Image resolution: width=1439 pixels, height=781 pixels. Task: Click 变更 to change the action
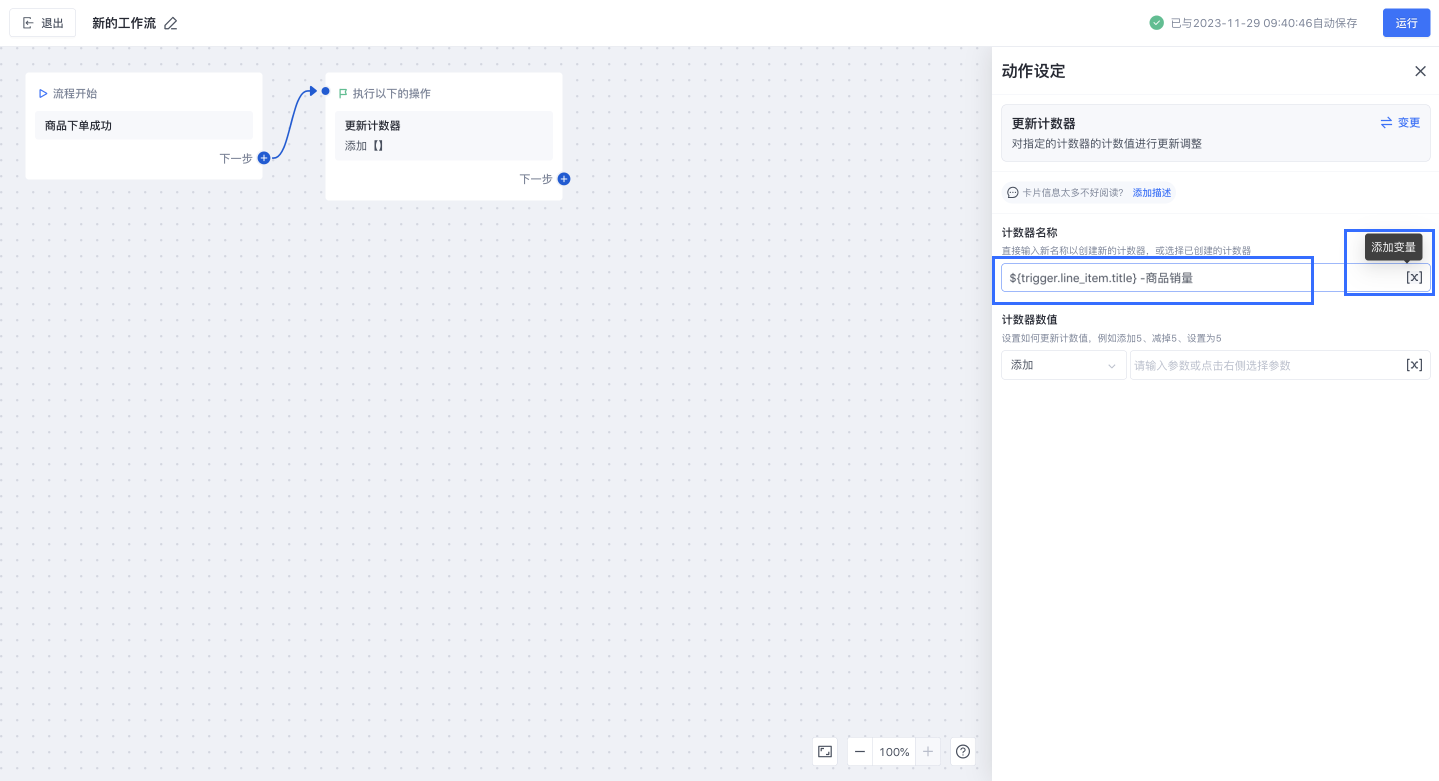pos(1400,123)
